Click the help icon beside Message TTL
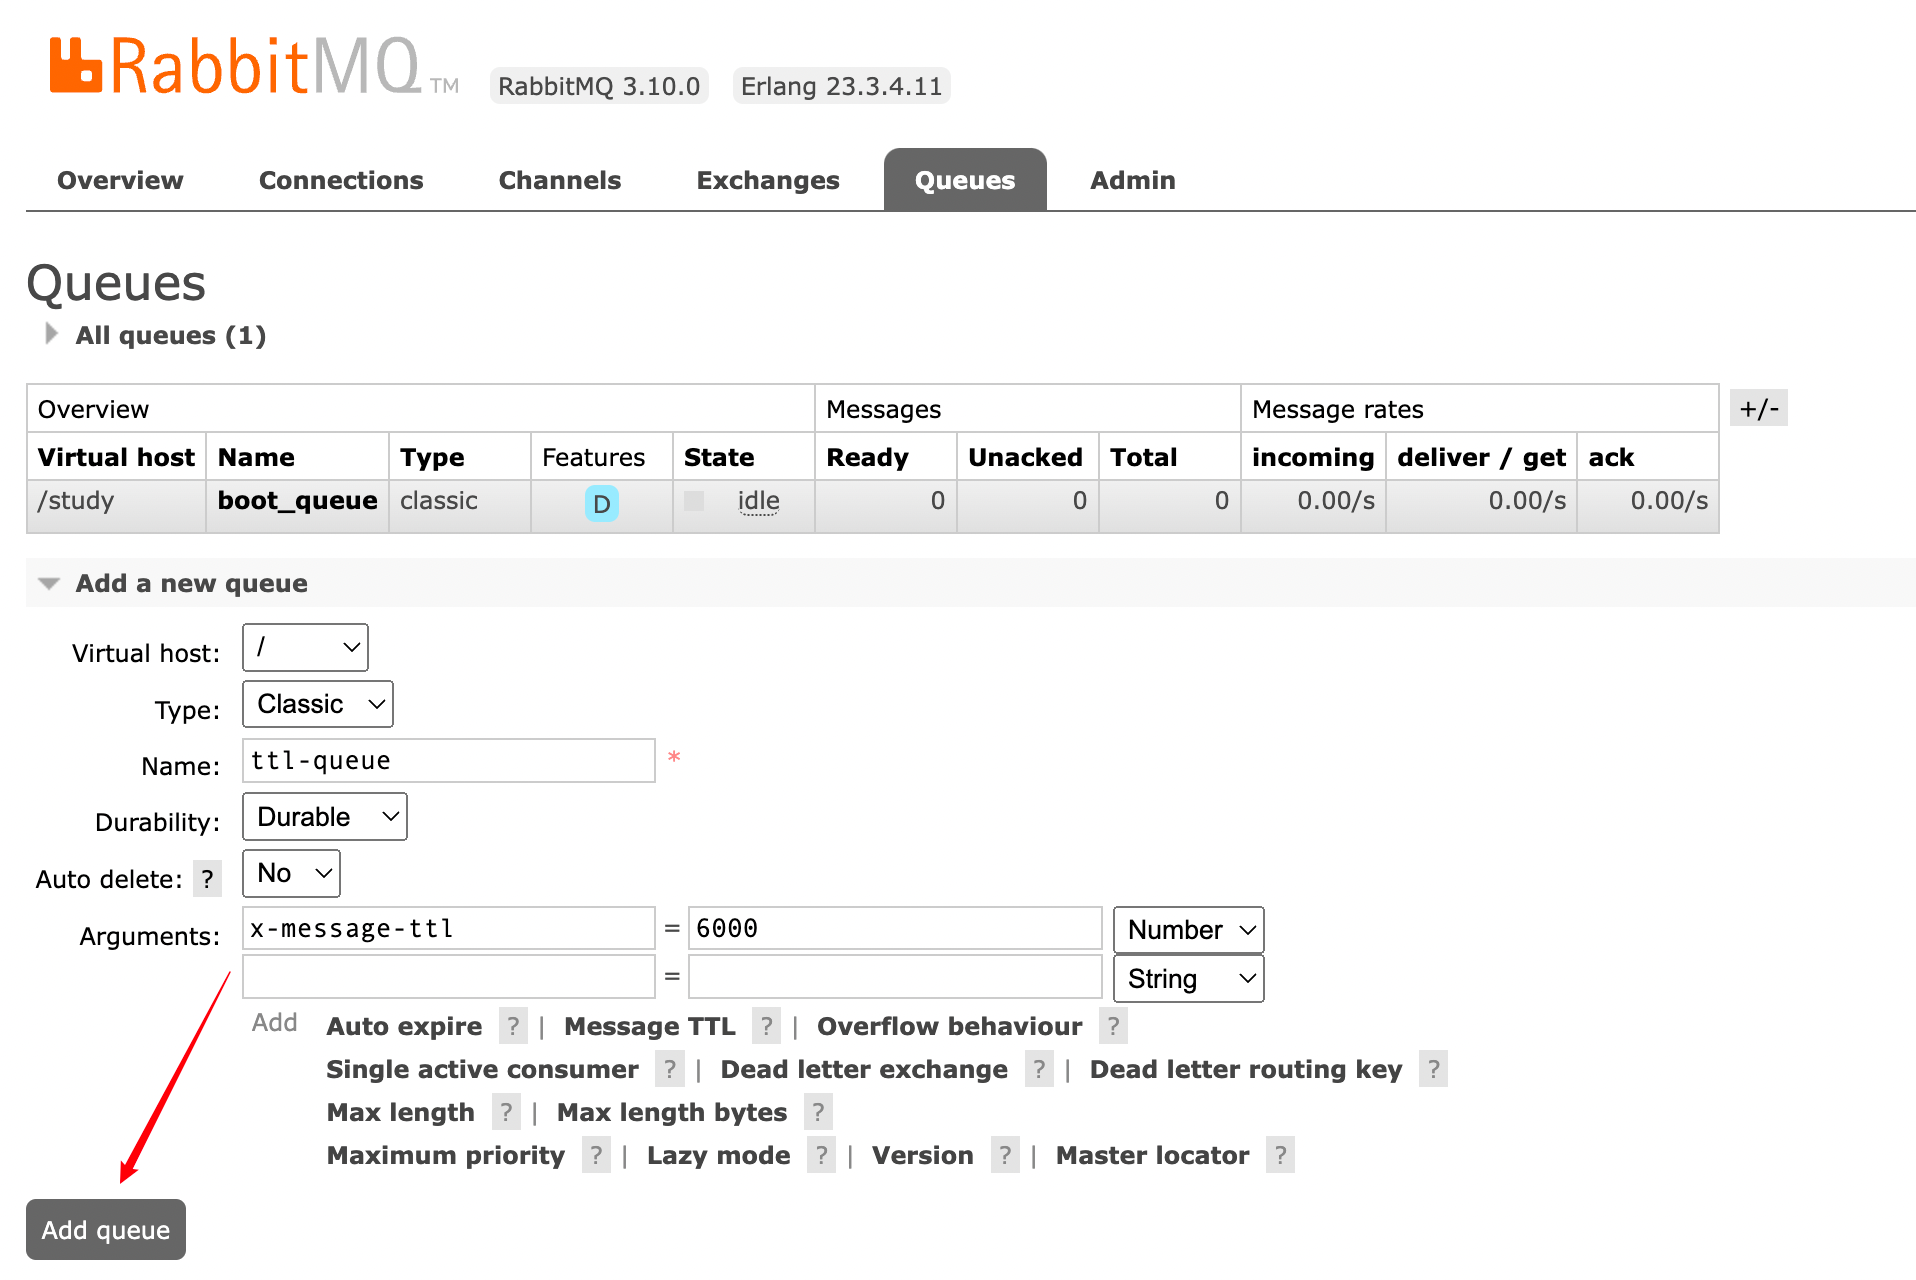The width and height of the screenshot is (1916, 1280). coord(766,1026)
